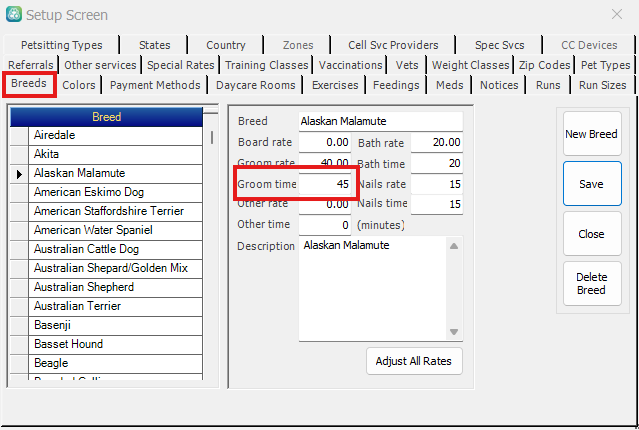Open the Daycare Rooms tab

point(256,85)
